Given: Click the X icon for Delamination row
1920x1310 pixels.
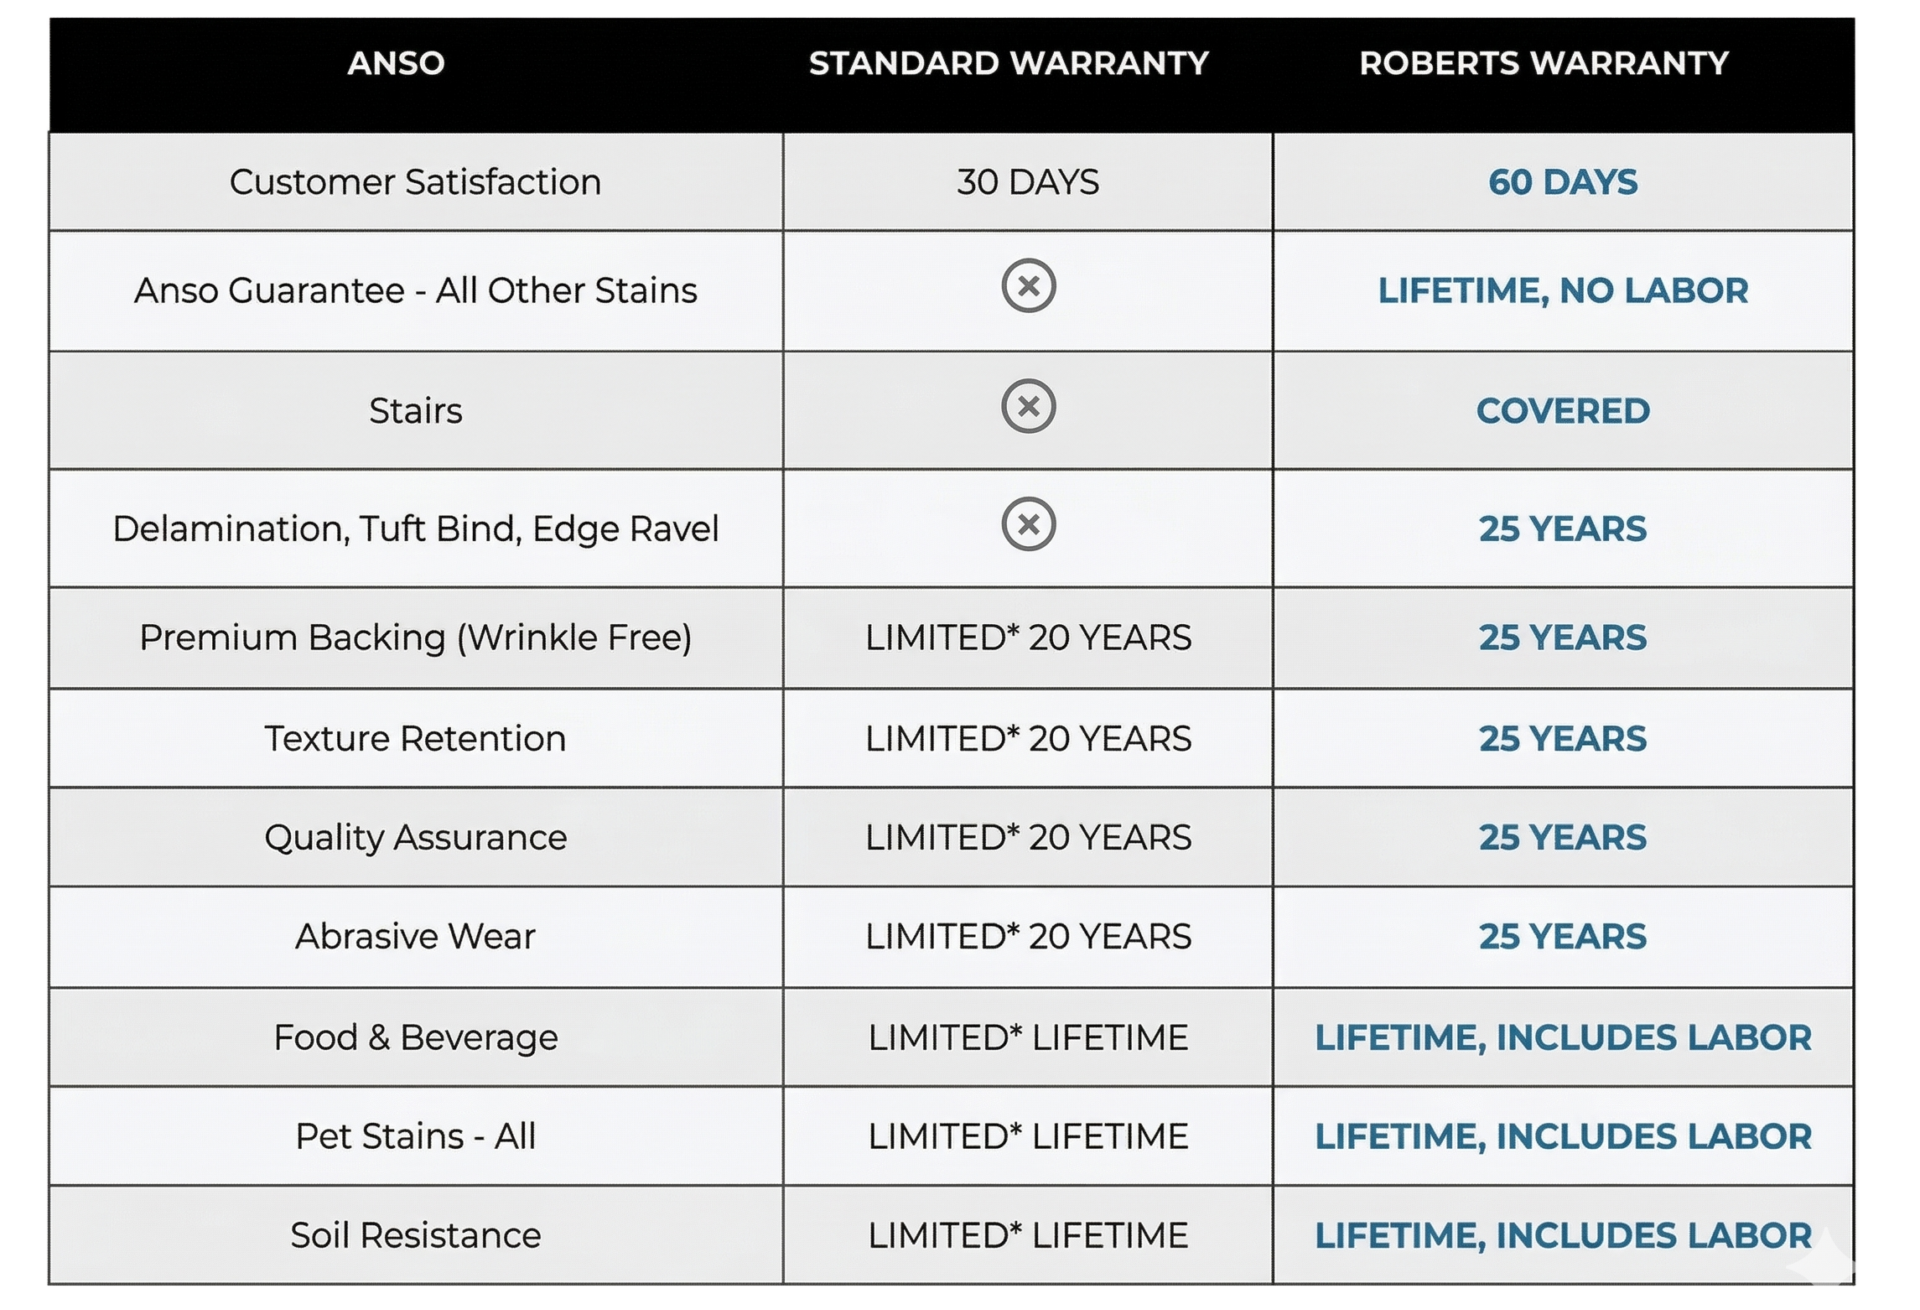Looking at the screenshot, I should pyautogui.click(x=1028, y=524).
